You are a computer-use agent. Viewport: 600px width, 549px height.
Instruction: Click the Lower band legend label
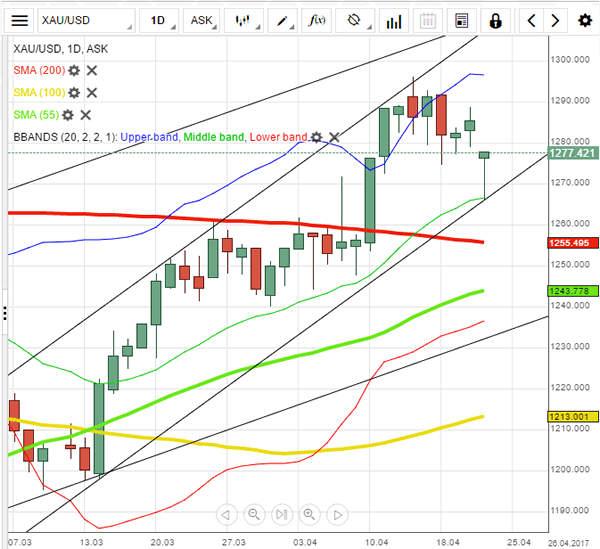(x=279, y=137)
